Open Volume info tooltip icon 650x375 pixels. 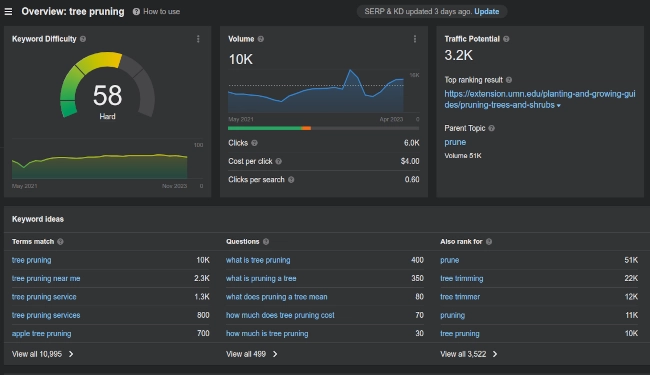261,39
